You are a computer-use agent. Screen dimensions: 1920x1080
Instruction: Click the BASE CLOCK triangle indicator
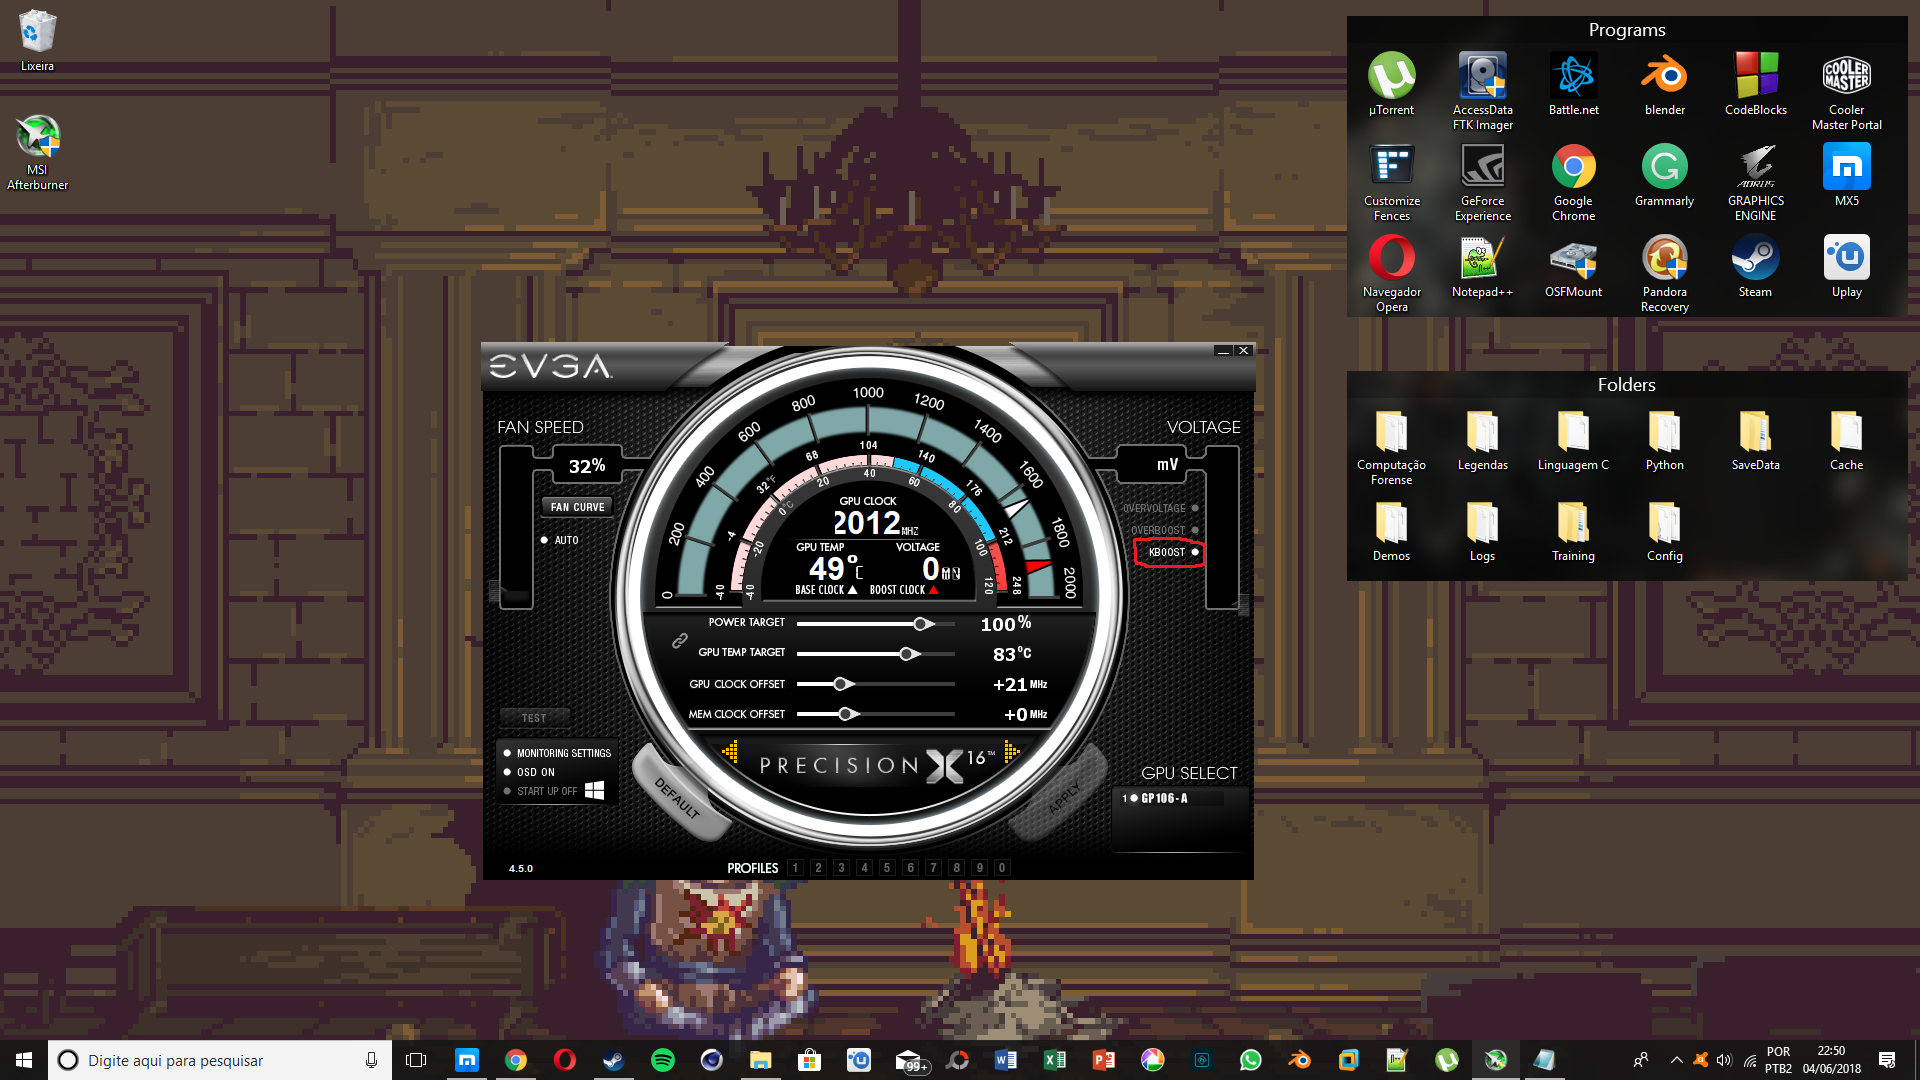pos(852,590)
